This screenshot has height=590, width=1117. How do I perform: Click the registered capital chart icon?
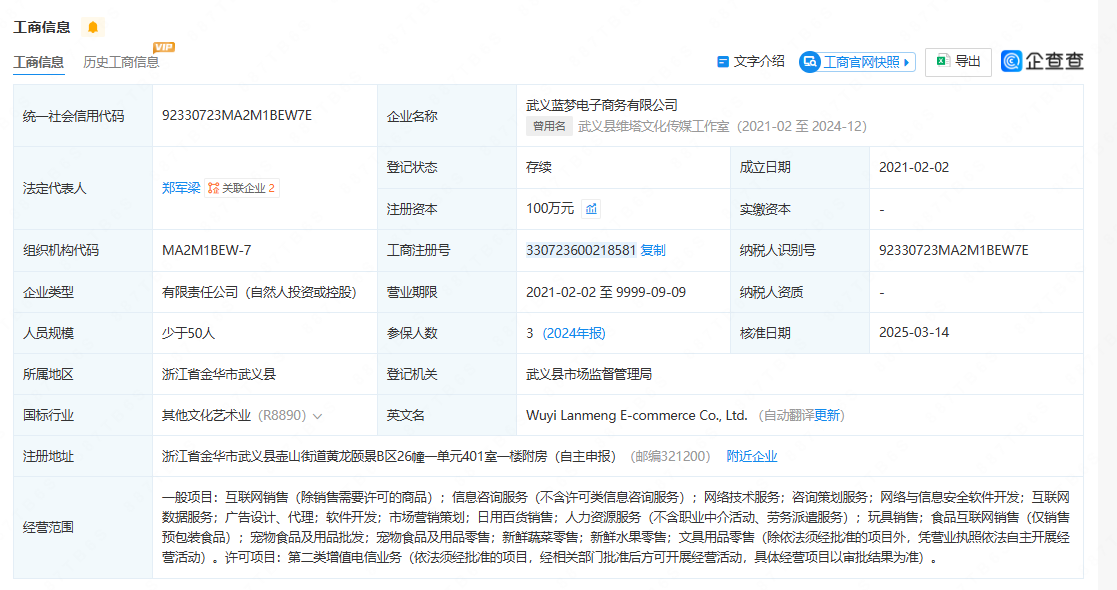591,209
